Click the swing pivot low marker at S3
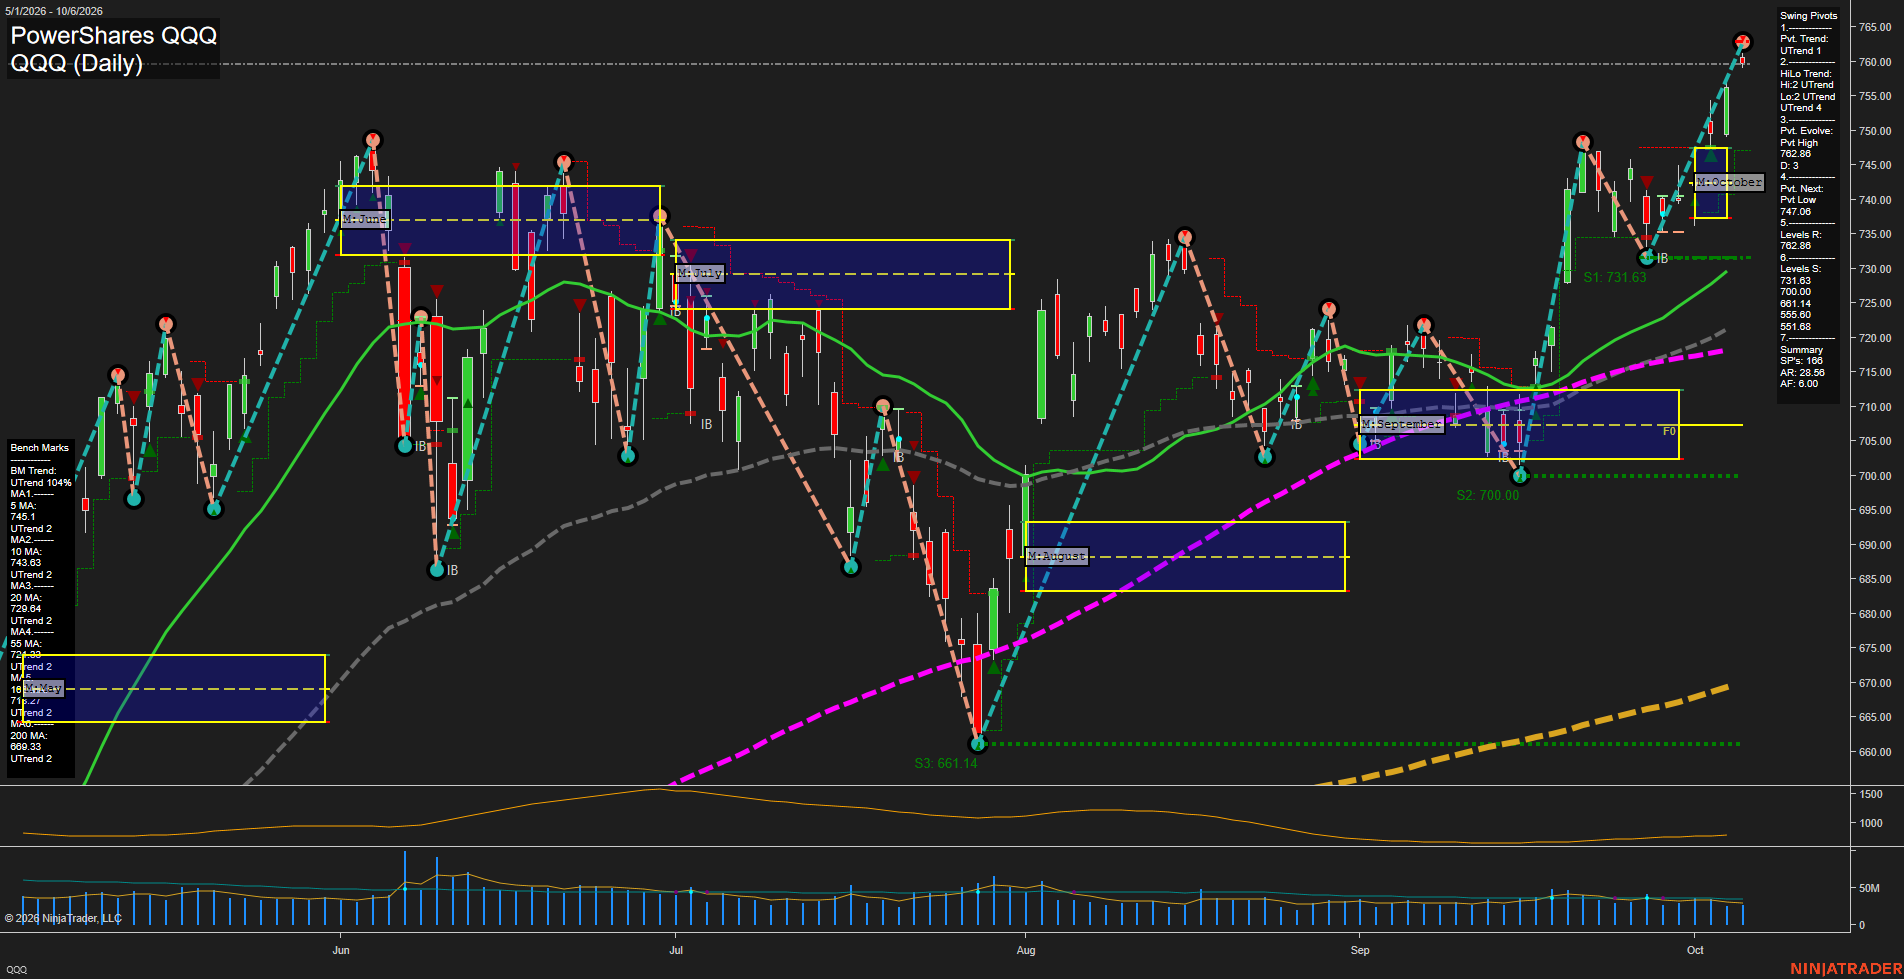The height and width of the screenshot is (979, 1904). coord(978,744)
